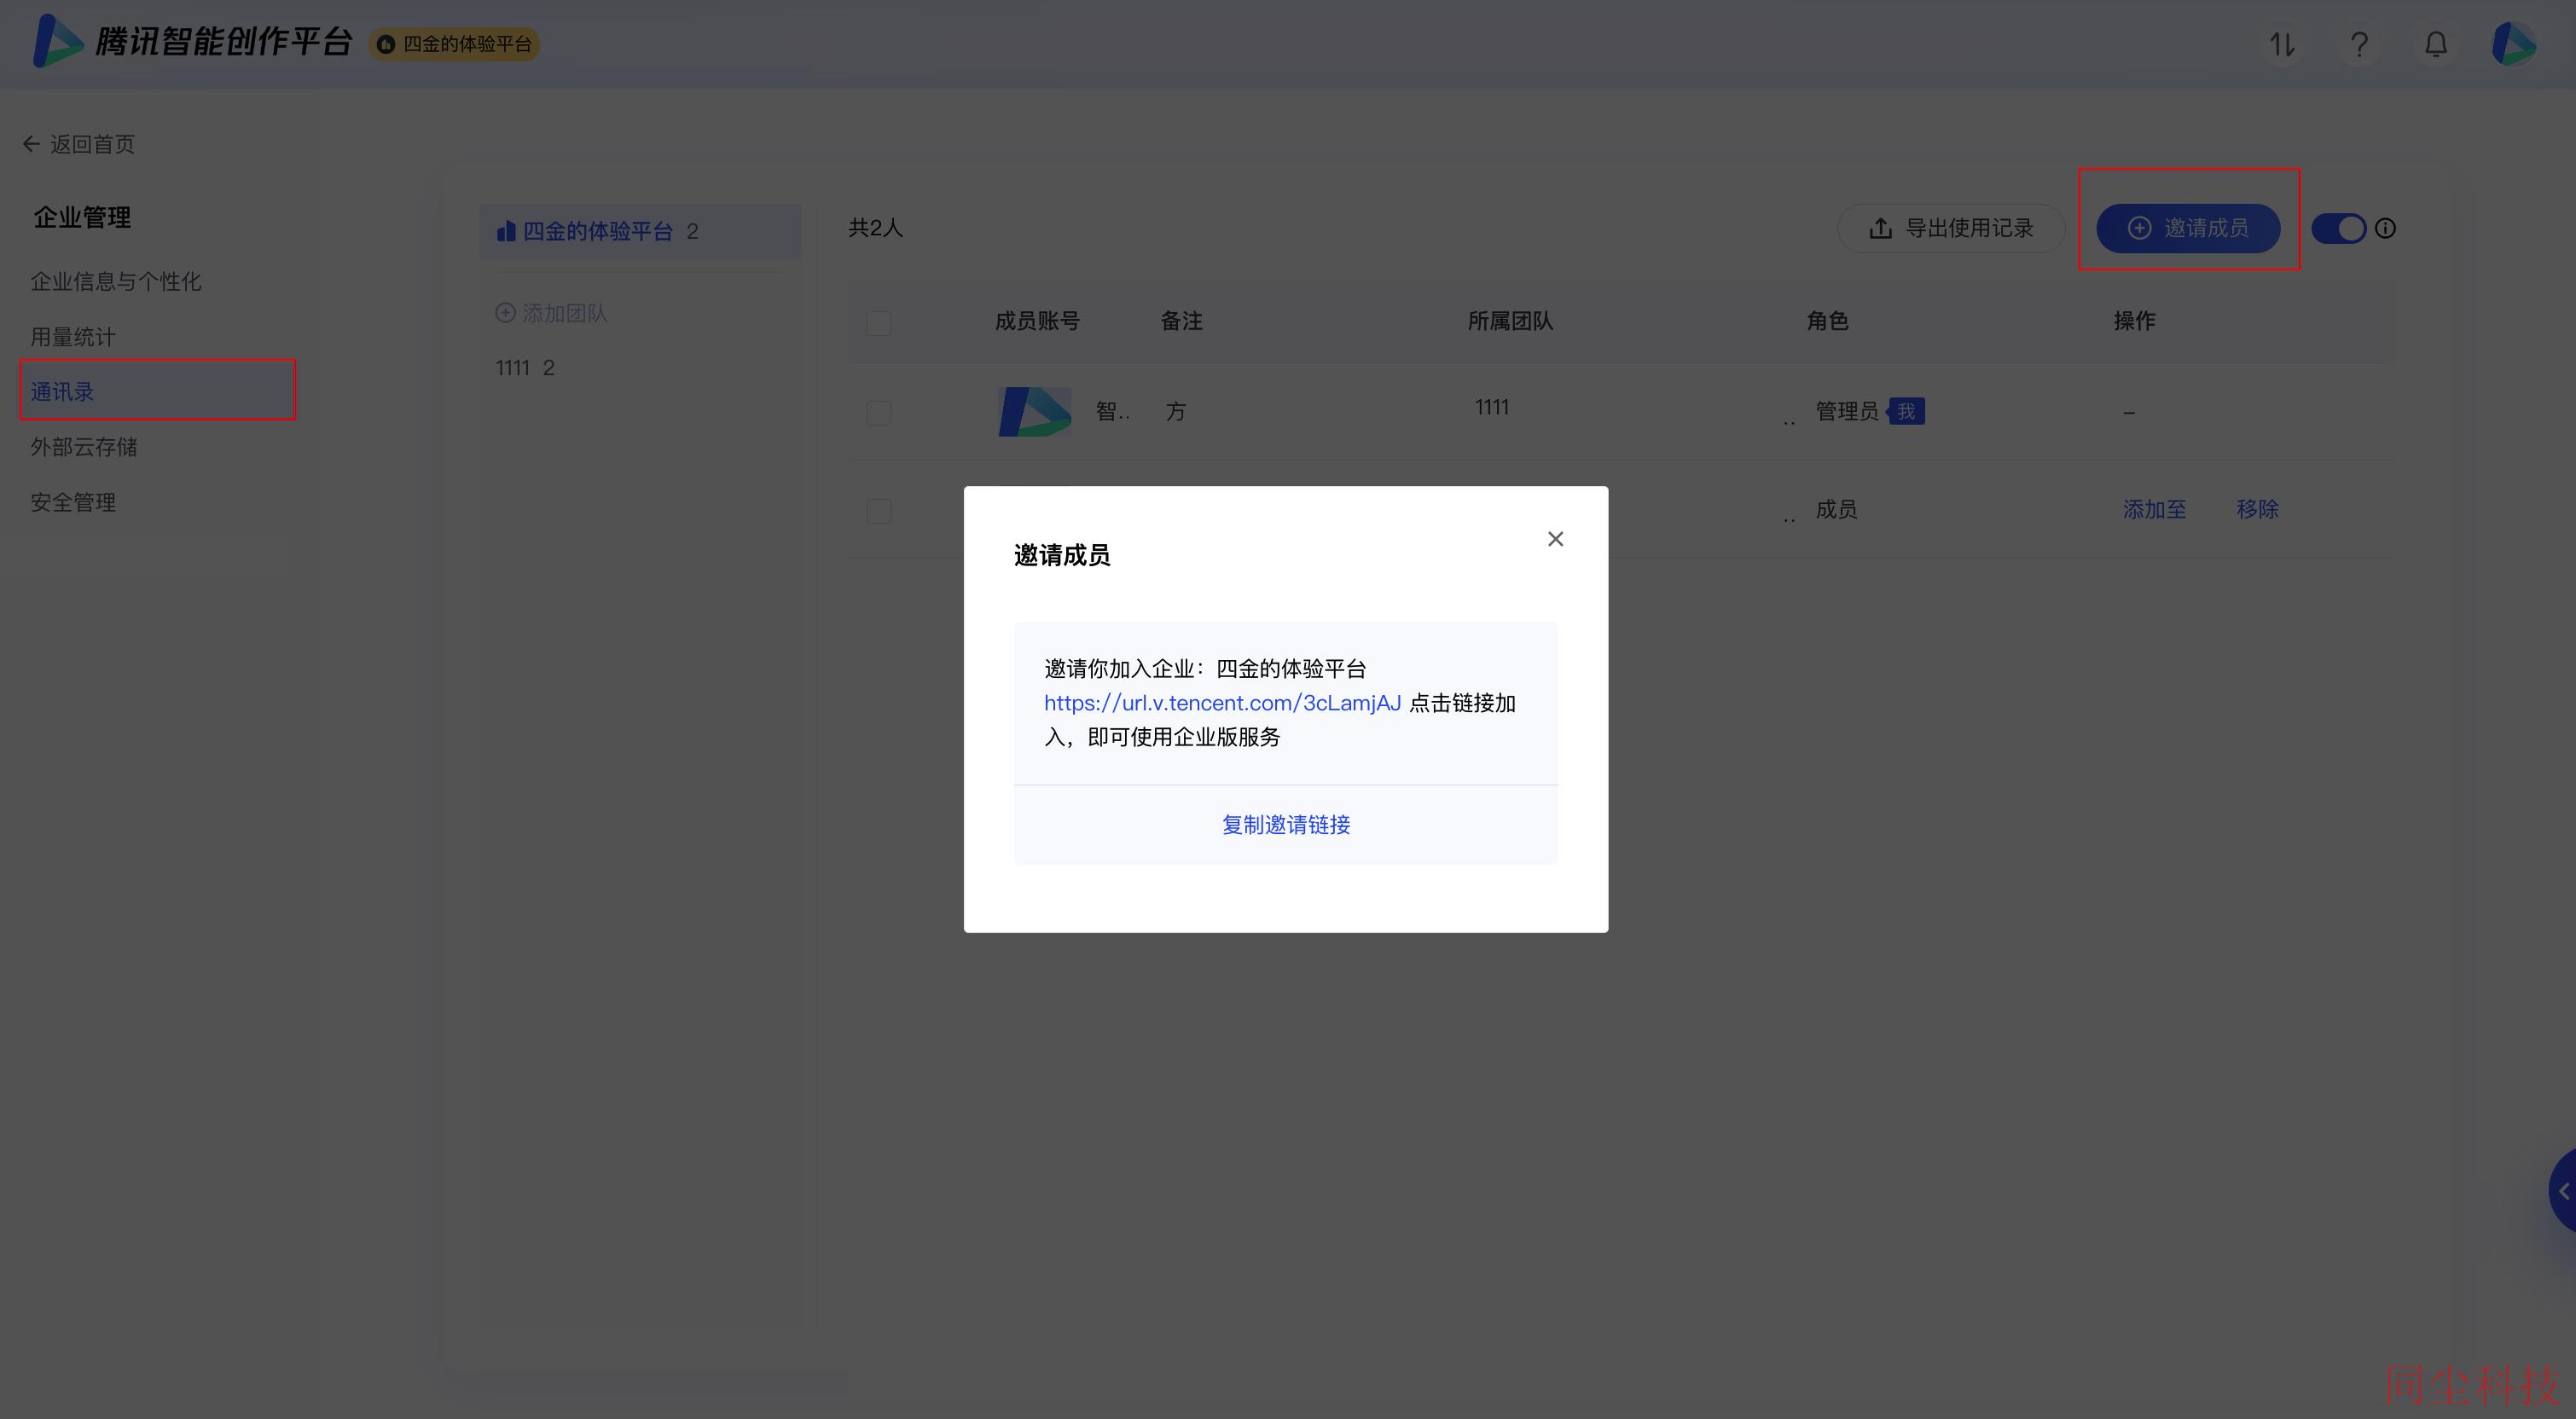
Task: Check the checkbox for the 成员 row
Action: 878,511
